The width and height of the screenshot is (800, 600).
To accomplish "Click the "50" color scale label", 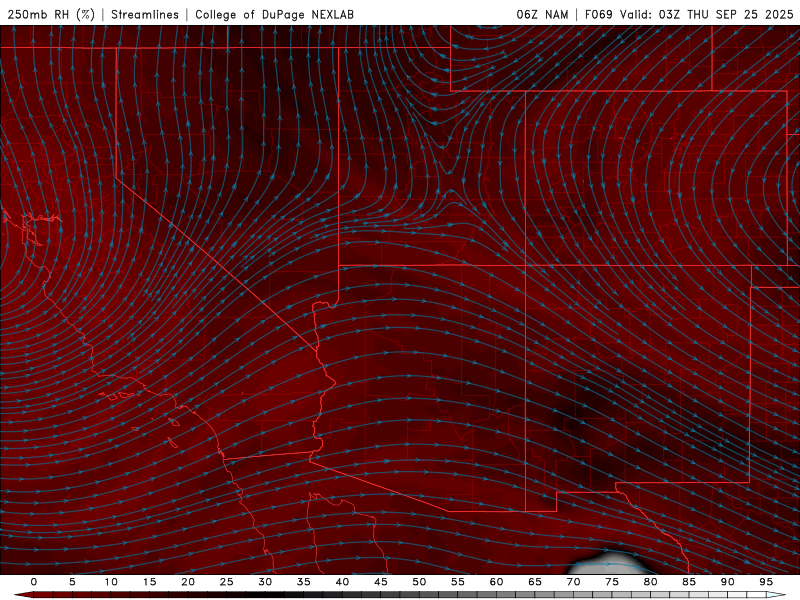I will tap(419, 582).
